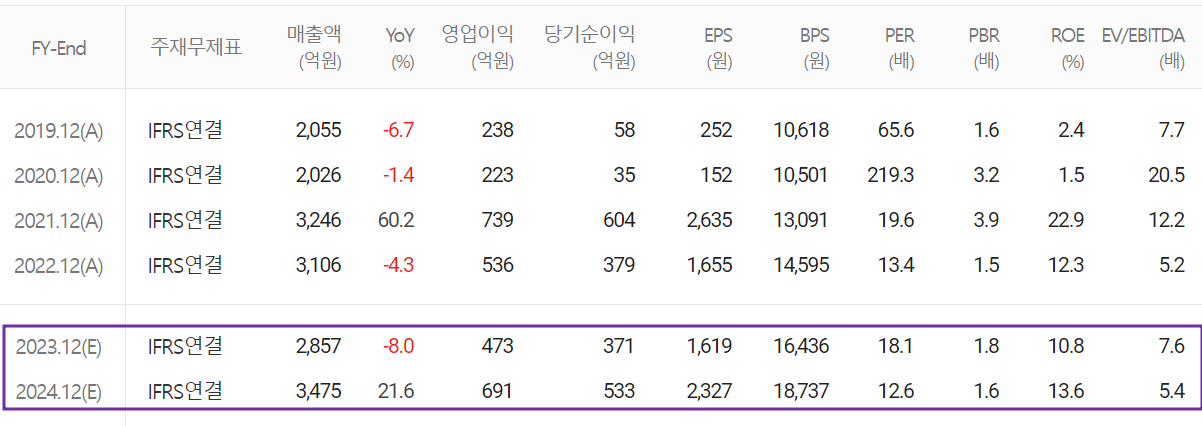1202x426 pixels.
Task: Select the net income value 58
Action: (x=624, y=130)
